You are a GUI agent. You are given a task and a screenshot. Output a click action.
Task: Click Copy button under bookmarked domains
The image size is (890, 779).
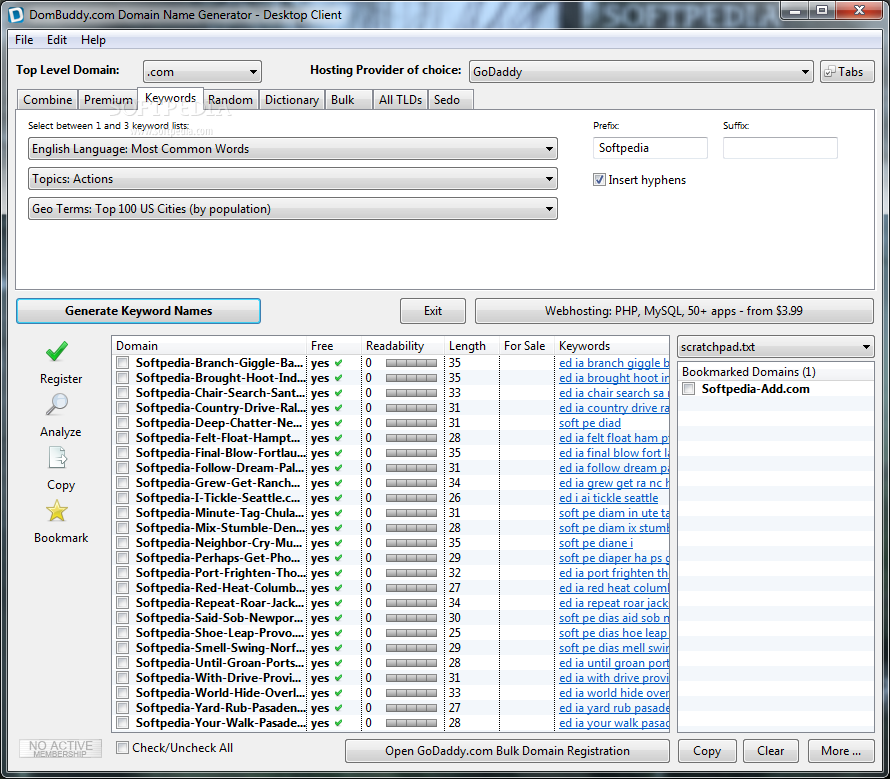pos(707,751)
